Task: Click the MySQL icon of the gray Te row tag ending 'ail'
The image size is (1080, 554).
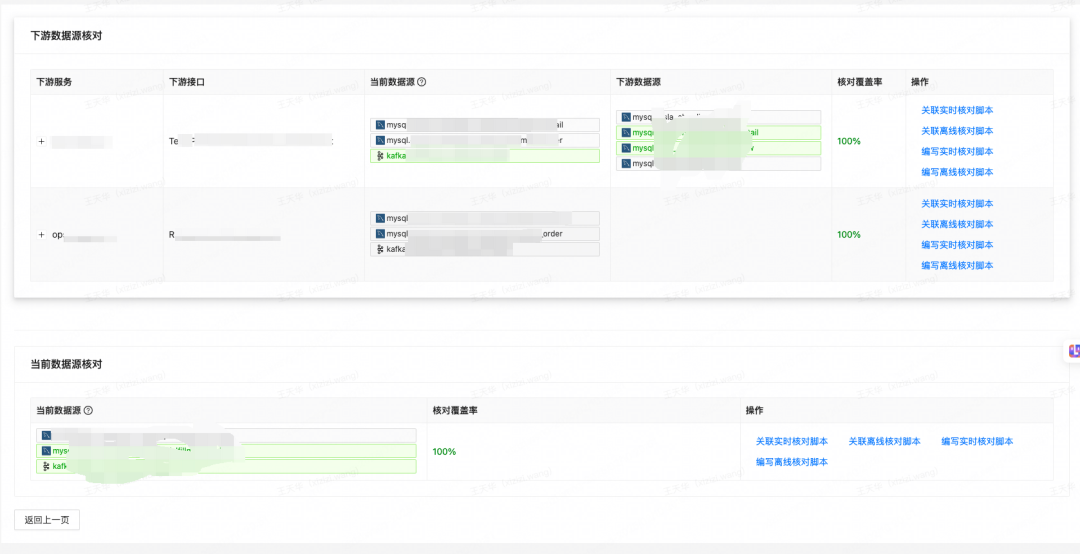Action: 380,125
